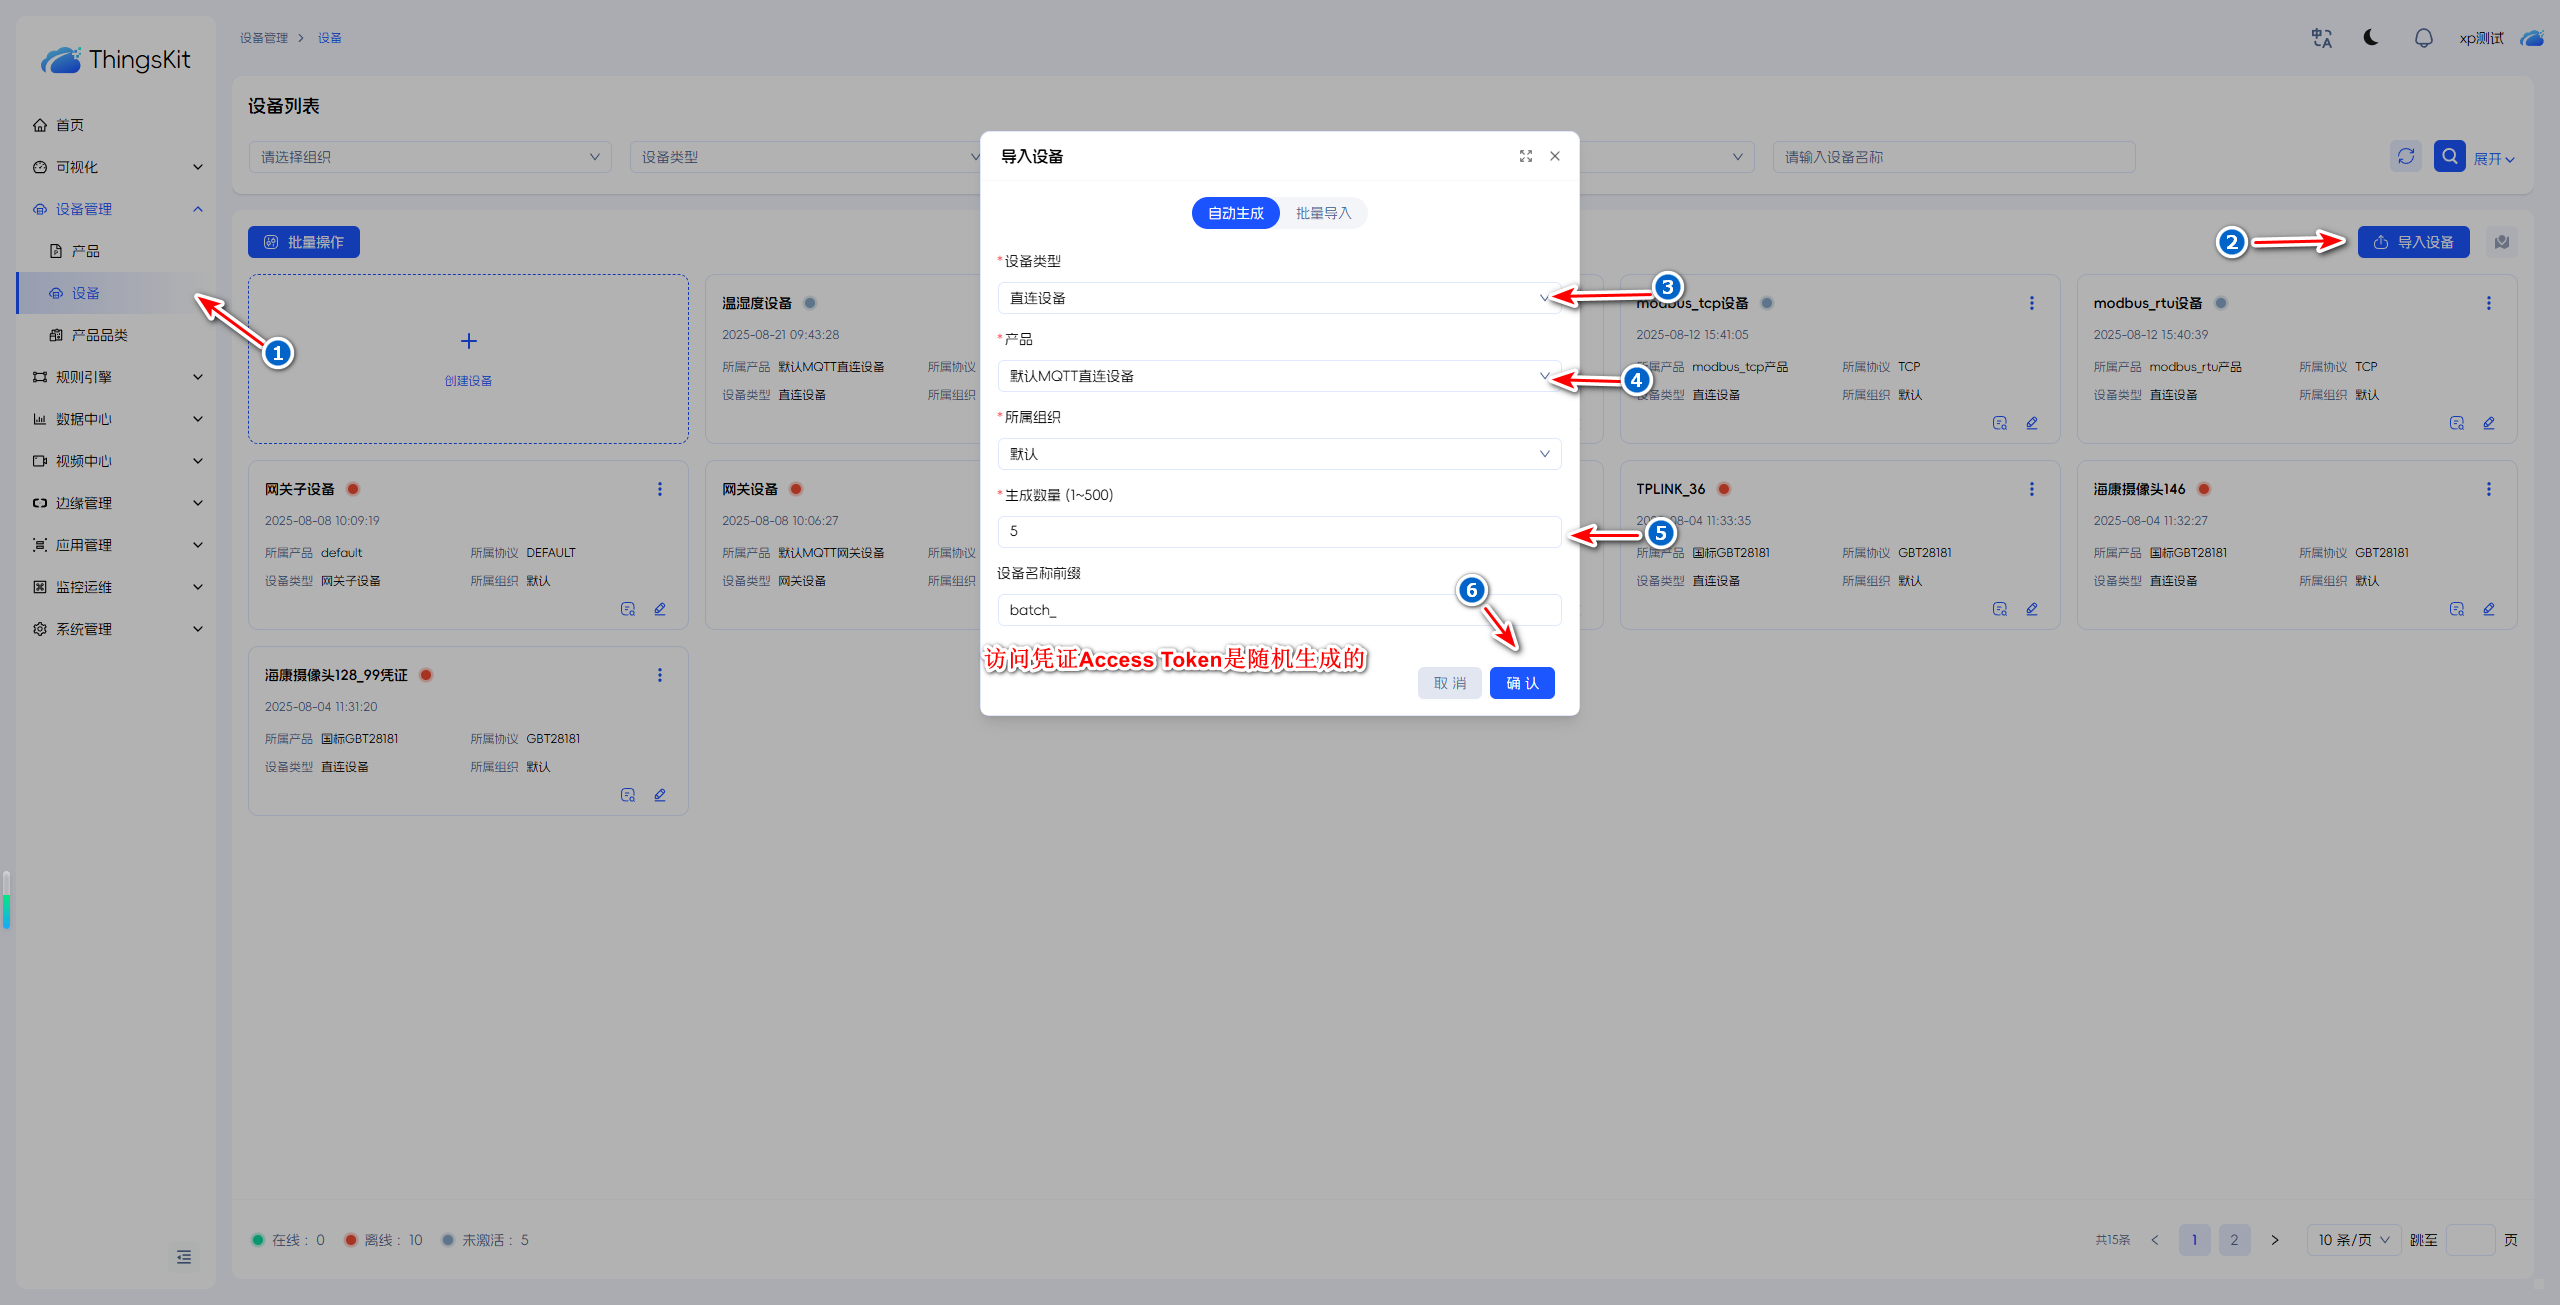Click the blue search icon button
Viewport: 2560px width, 1305px height.
point(2449,156)
